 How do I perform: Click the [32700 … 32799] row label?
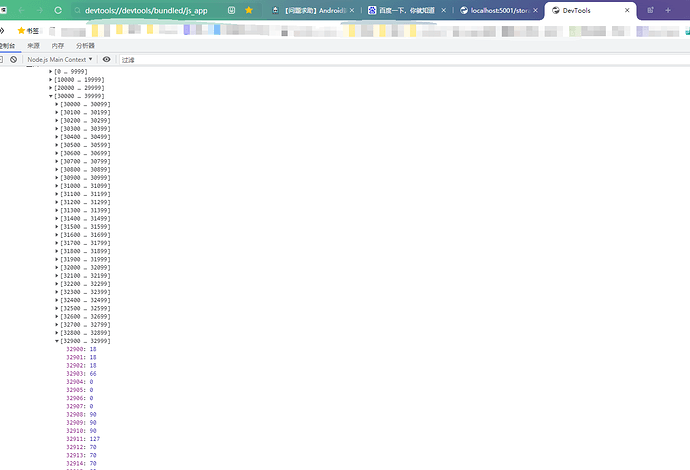(x=85, y=325)
